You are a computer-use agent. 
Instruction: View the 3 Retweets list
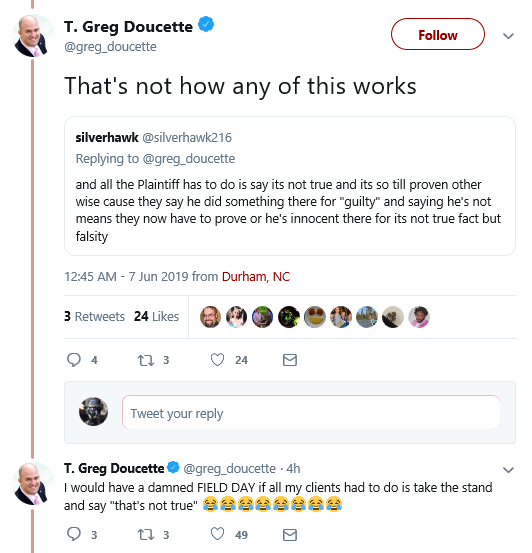pos(94,316)
